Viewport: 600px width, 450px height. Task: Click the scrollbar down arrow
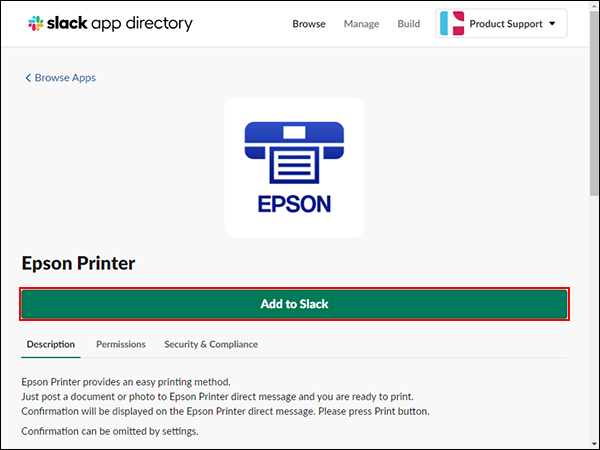click(594, 445)
